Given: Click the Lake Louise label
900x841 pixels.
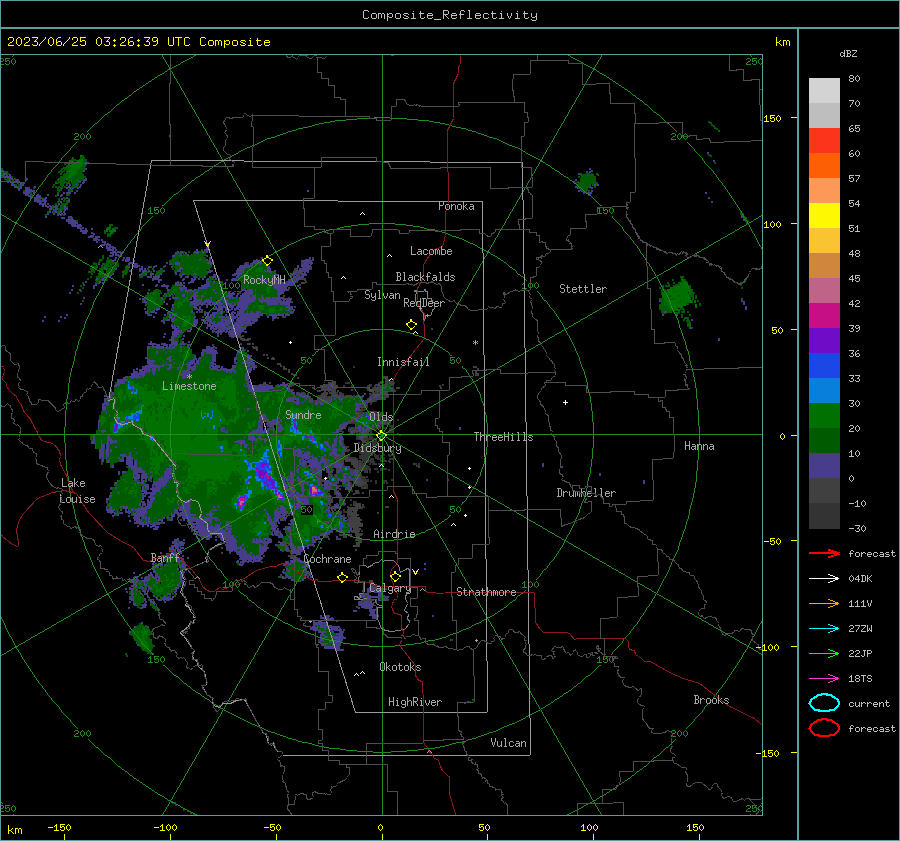Looking at the screenshot, I should coord(77,491).
